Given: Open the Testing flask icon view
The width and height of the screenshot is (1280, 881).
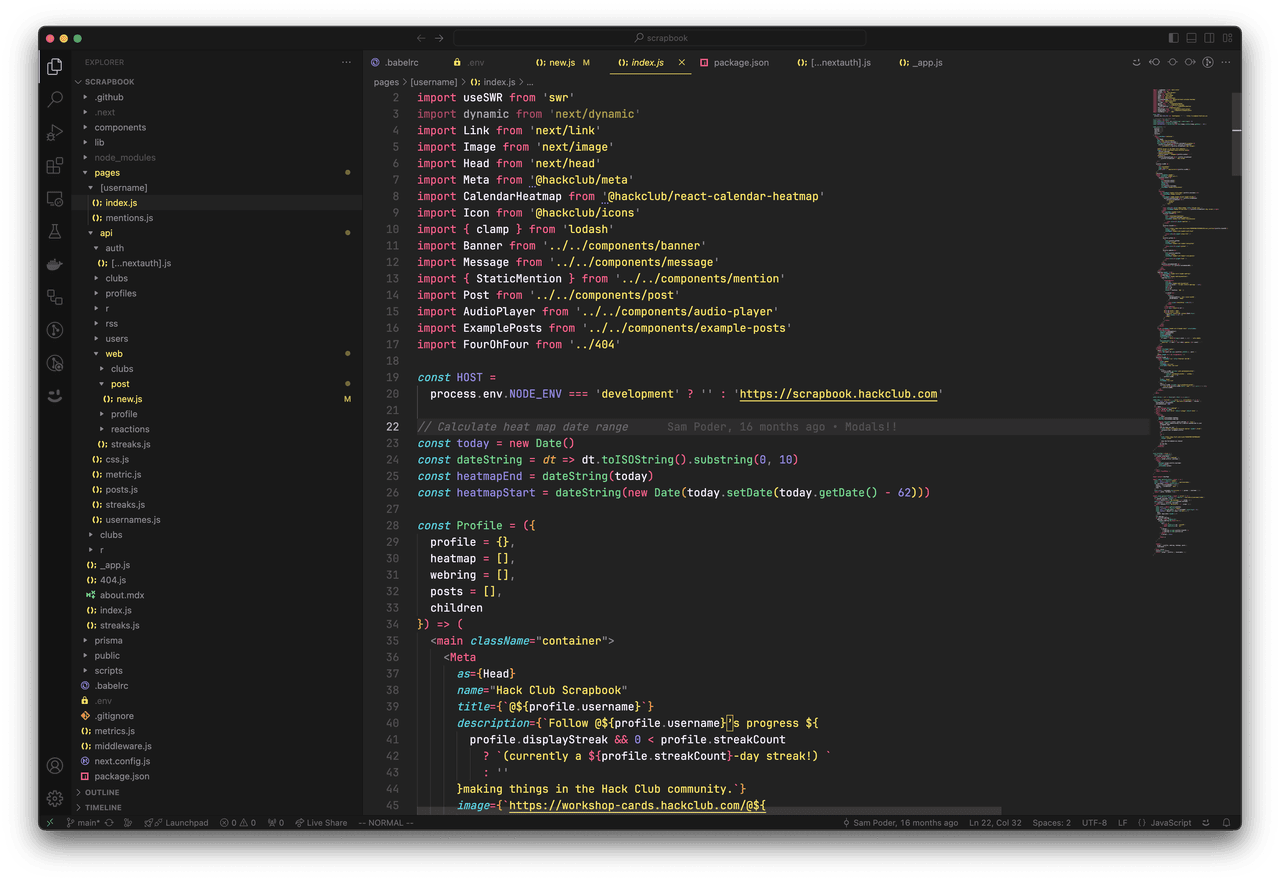Looking at the screenshot, I should 55,231.
